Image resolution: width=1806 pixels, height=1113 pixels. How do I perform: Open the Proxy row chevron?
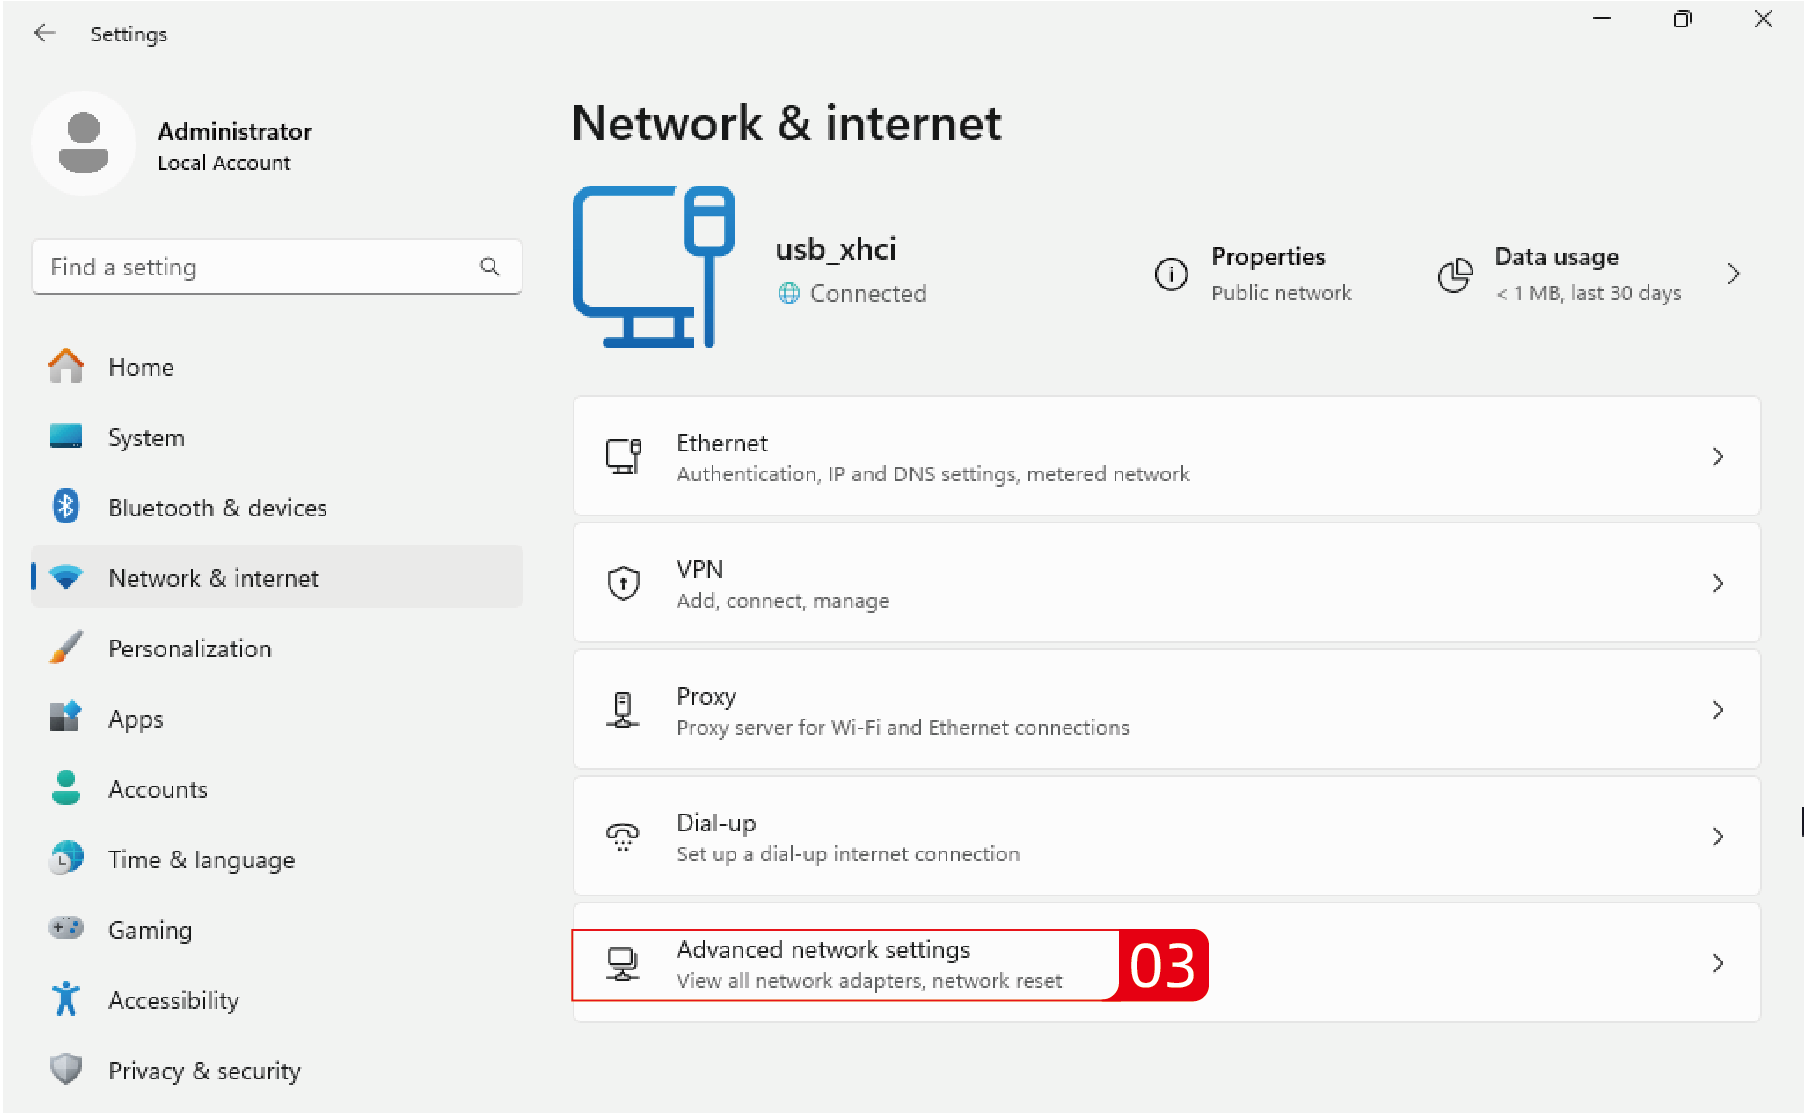tap(1717, 710)
